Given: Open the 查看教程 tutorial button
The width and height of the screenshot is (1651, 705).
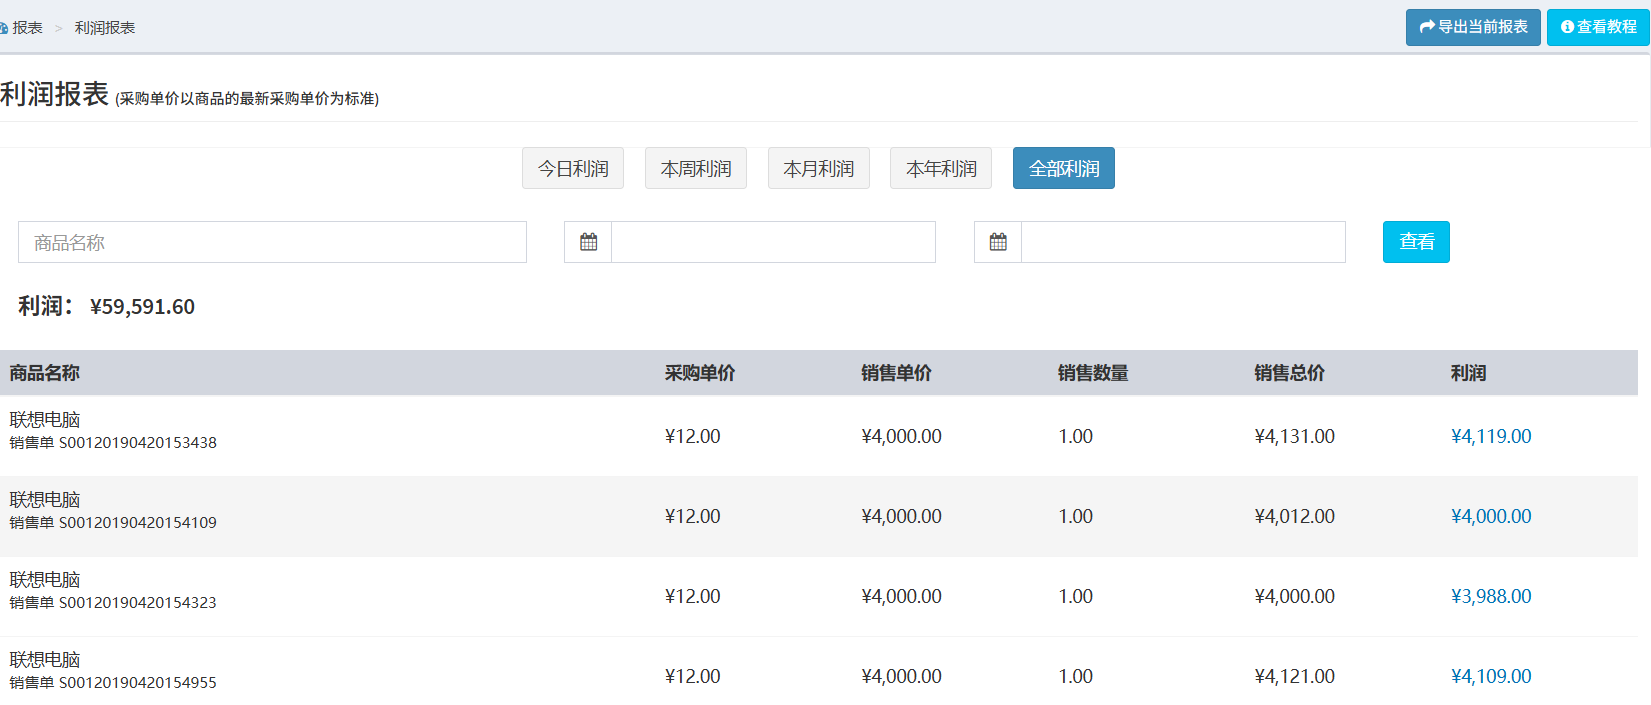Looking at the screenshot, I should pyautogui.click(x=1597, y=27).
